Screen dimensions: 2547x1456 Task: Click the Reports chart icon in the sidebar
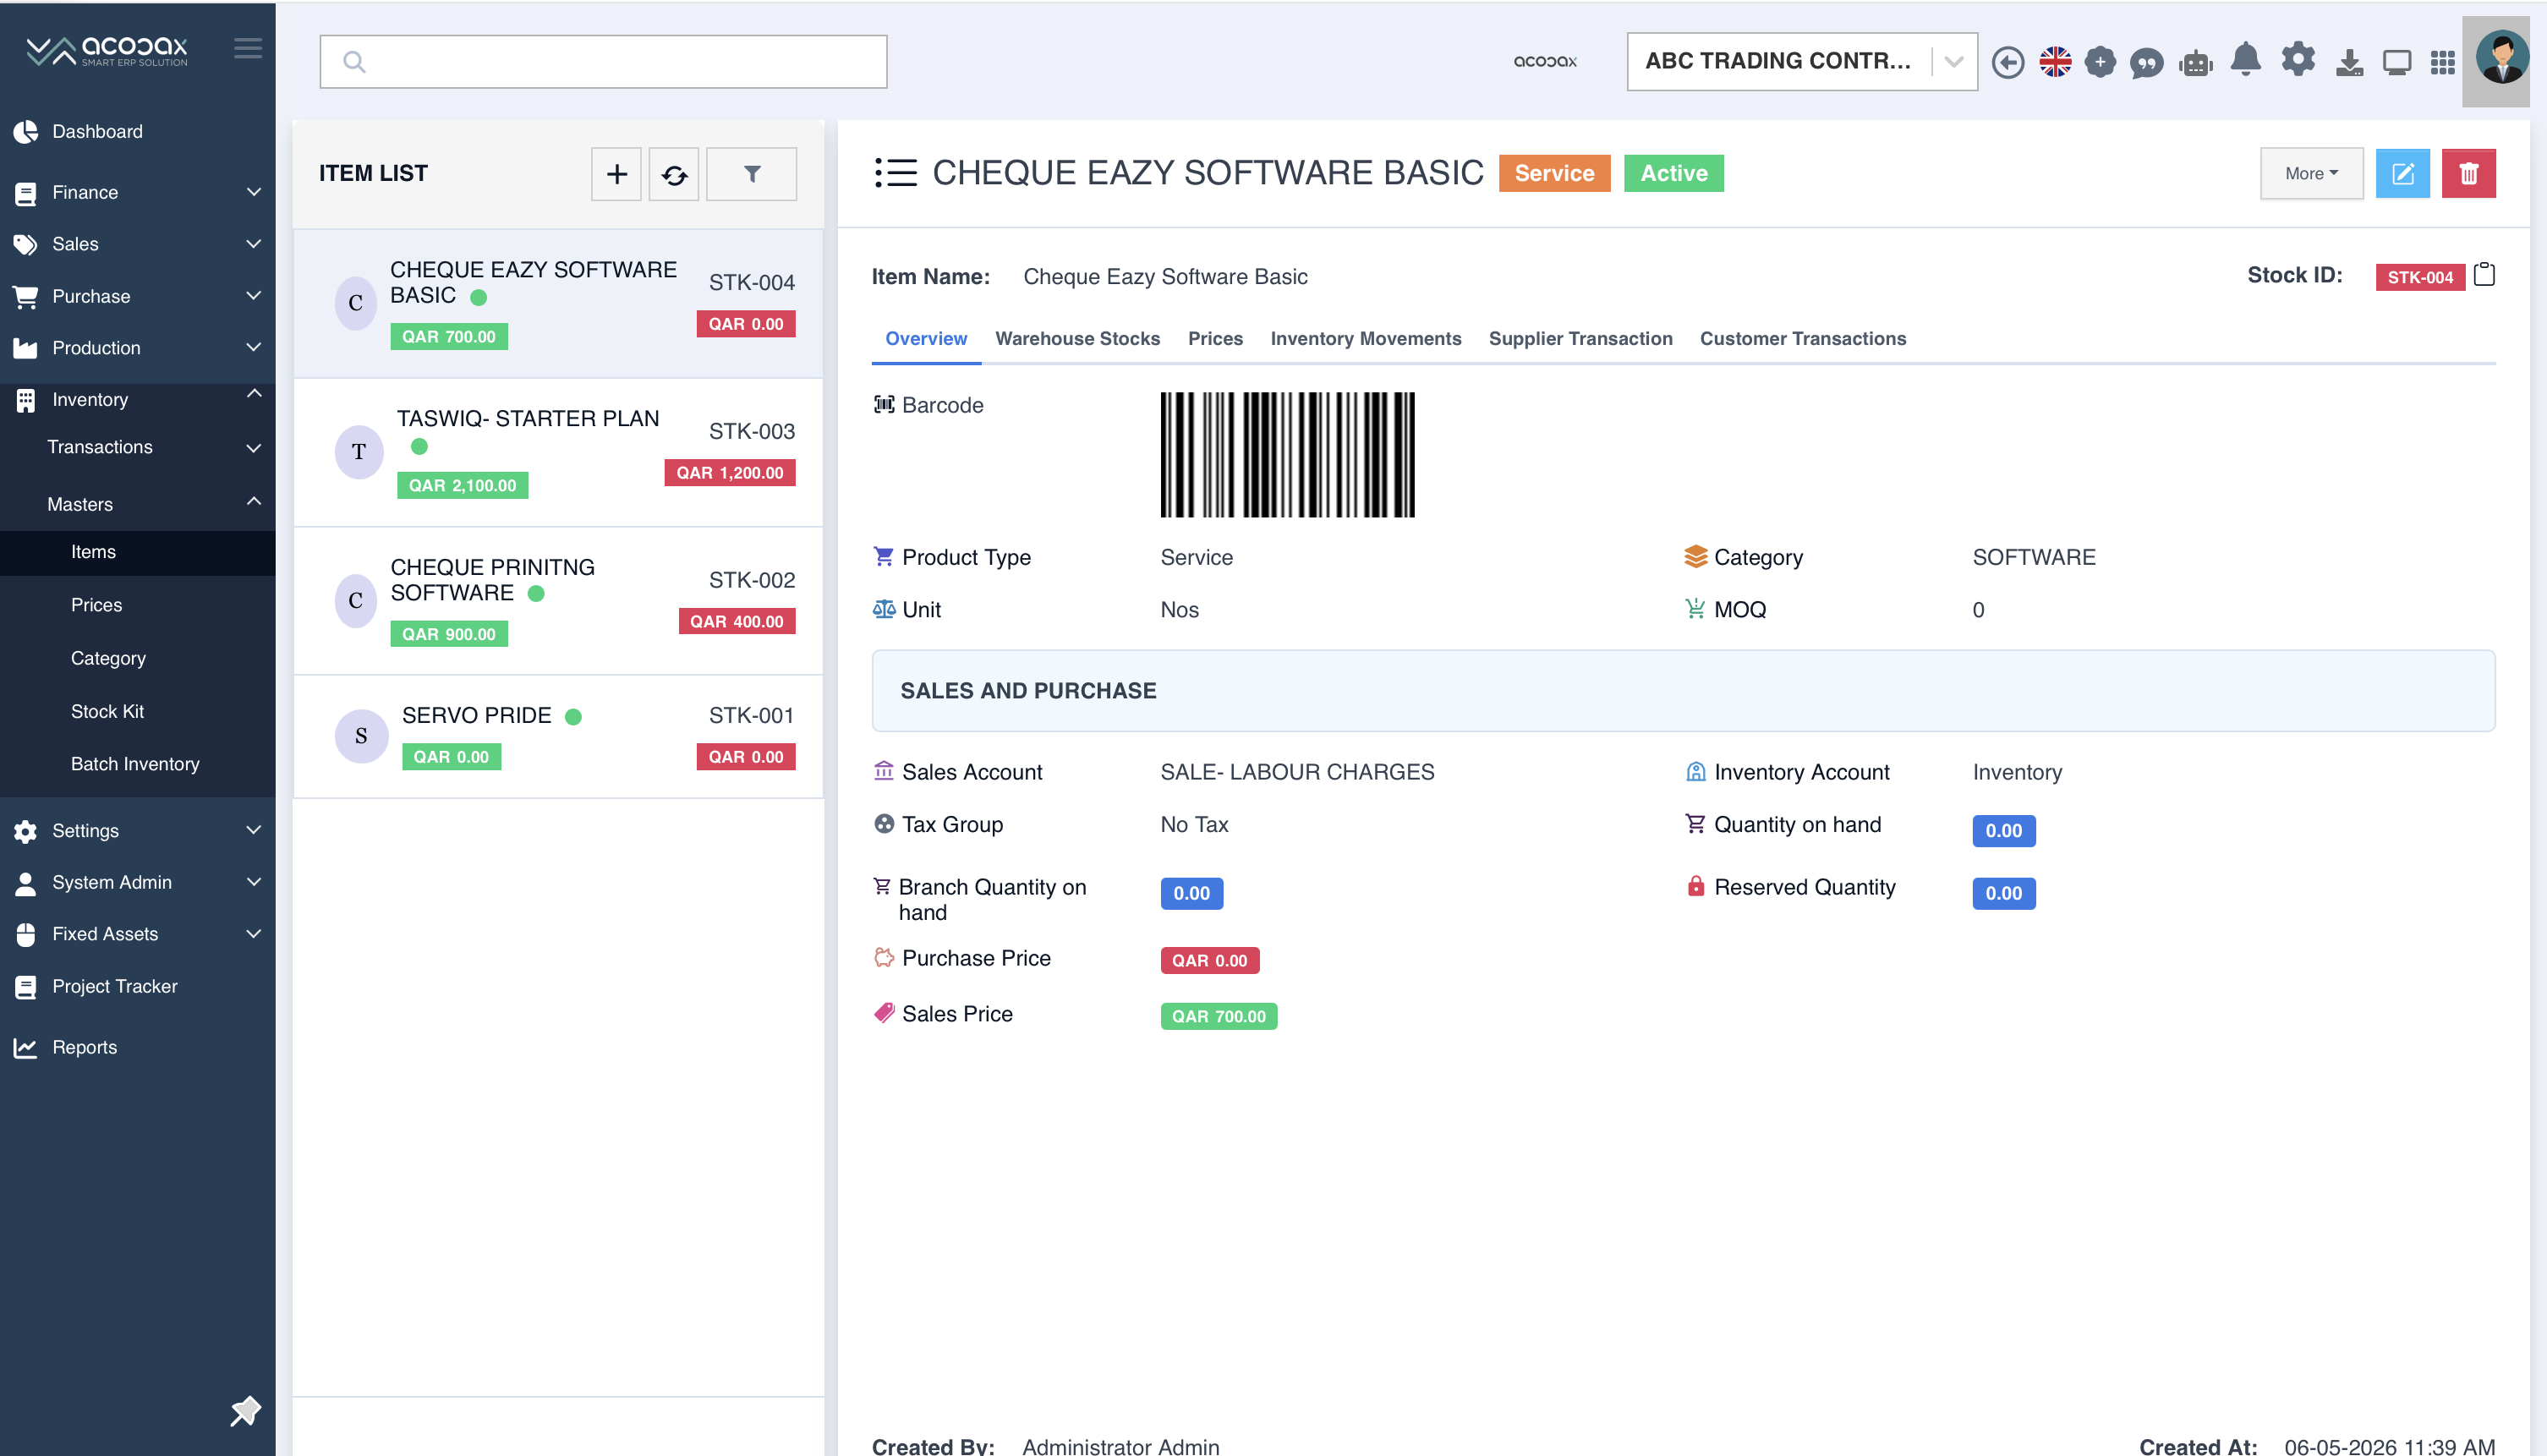coord(26,1048)
